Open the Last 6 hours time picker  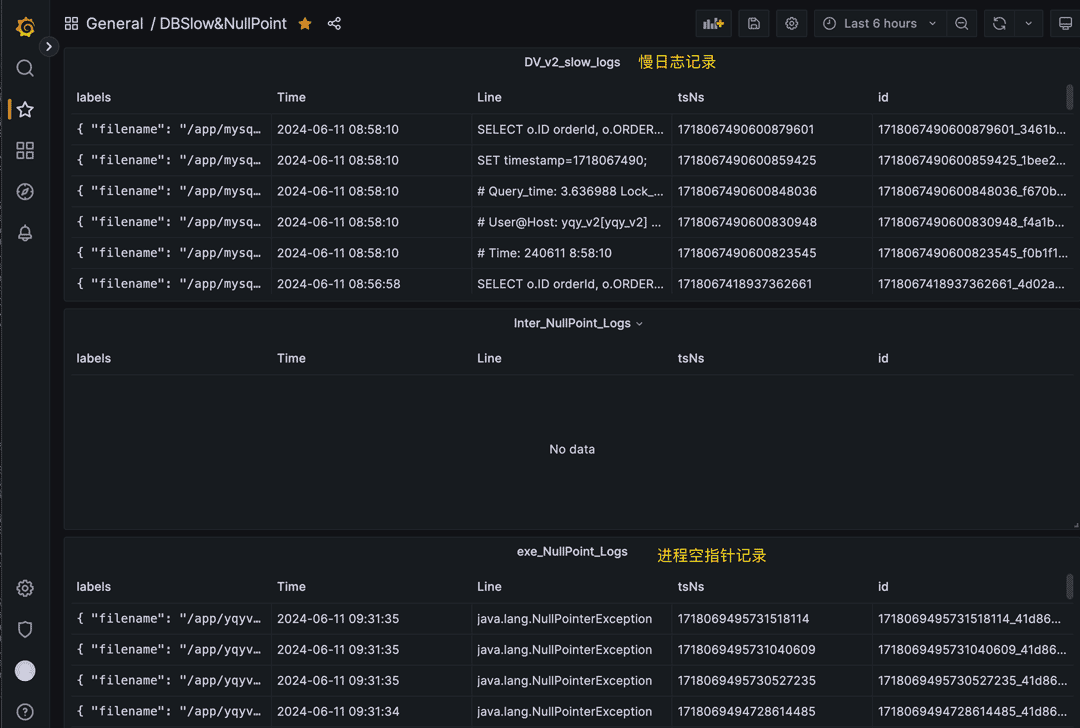pos(880,23)
